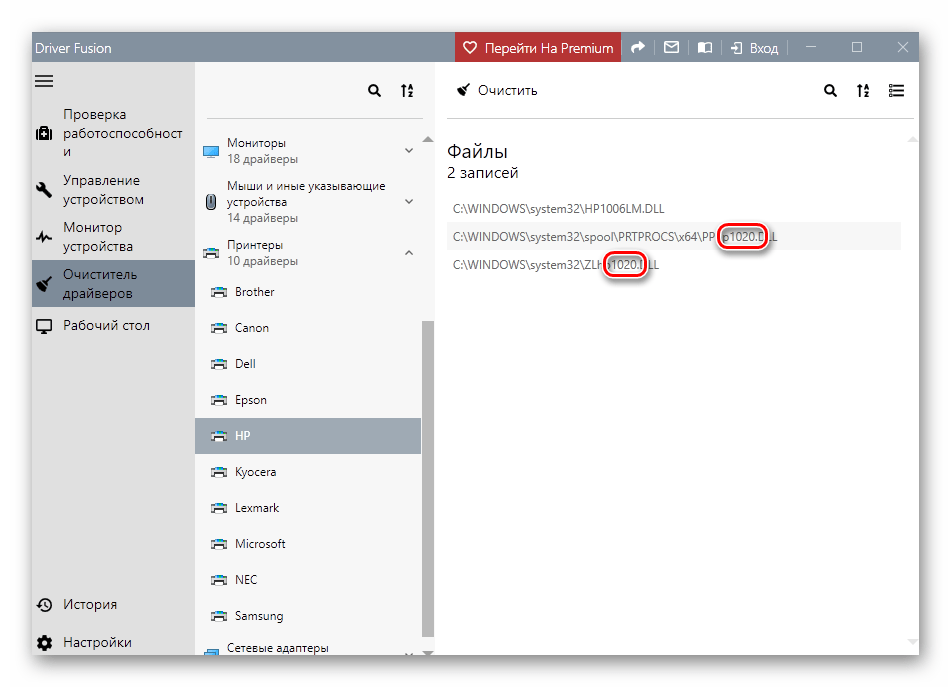Expand Мыши и иные указывающие устройства
Image resolution: width=951 pixels, height=687 pixels.
tap(408, 202)
